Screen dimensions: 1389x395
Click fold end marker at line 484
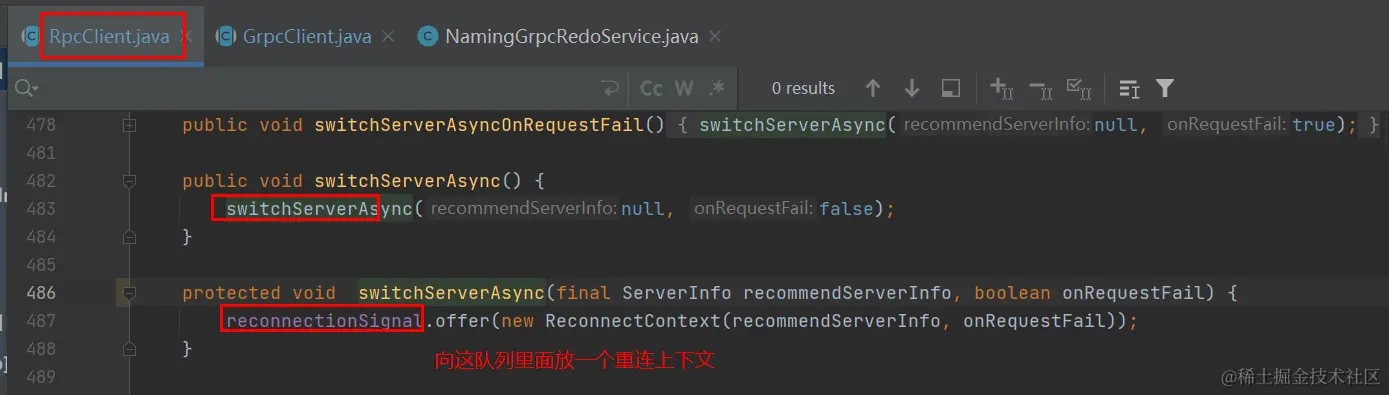click(129, 237)
